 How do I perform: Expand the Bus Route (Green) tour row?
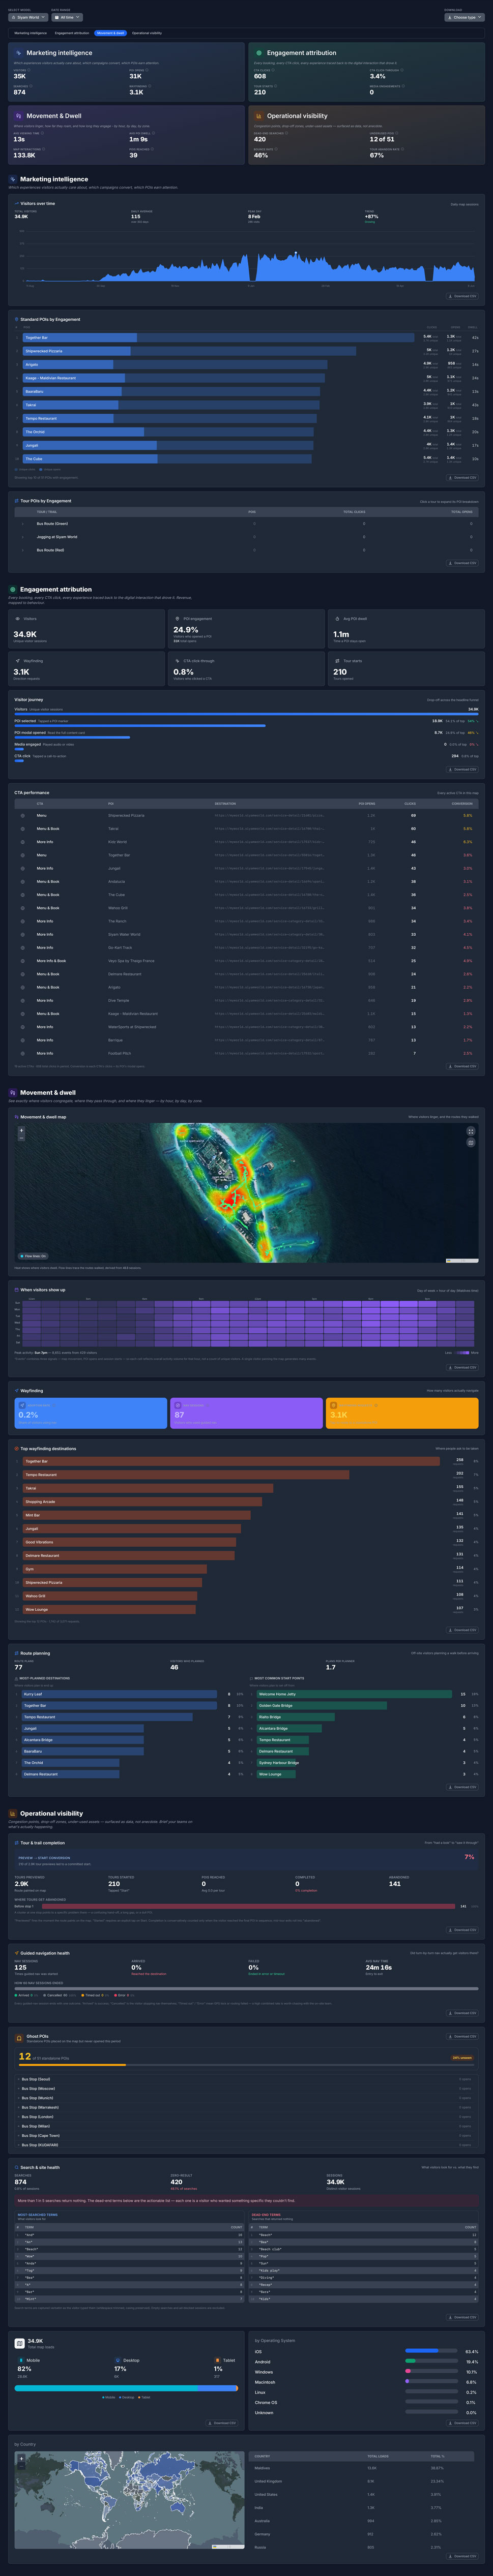(x=245, y=523)
